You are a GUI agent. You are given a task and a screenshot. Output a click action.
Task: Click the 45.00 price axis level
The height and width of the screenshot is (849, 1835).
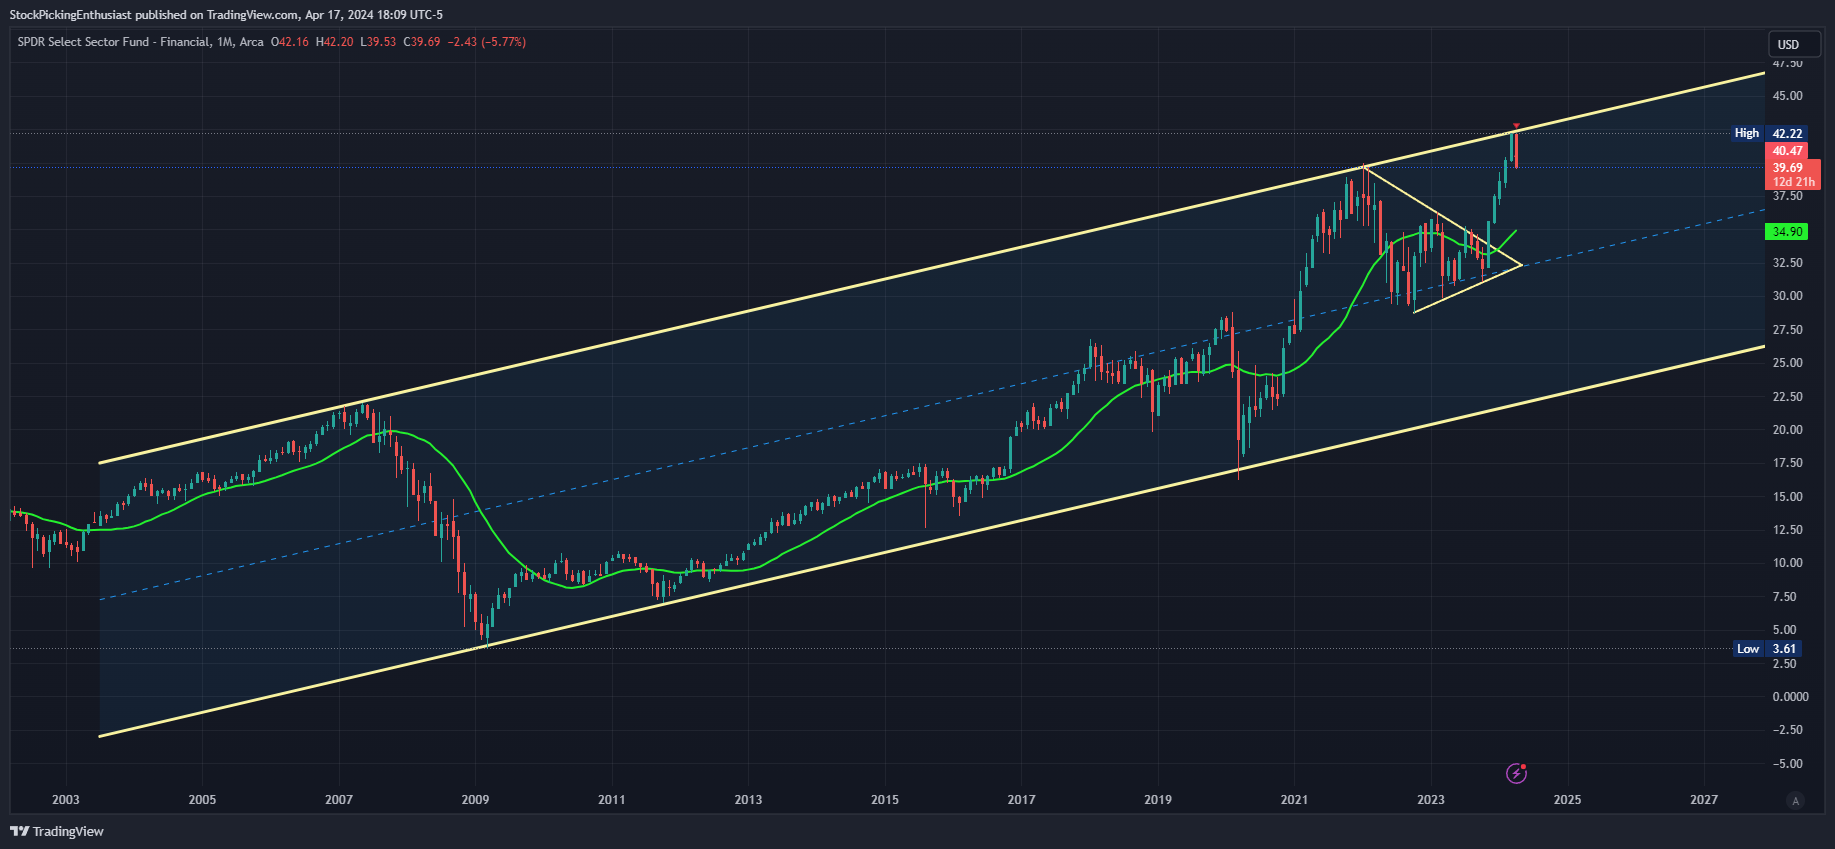pos(1787,96)
